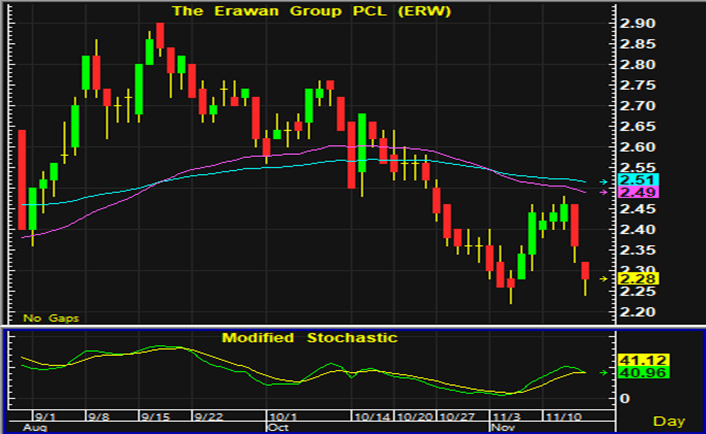Click the 2.90 level on the price axis
Viewport: 706px width, 434px height.
pos(635,23)
